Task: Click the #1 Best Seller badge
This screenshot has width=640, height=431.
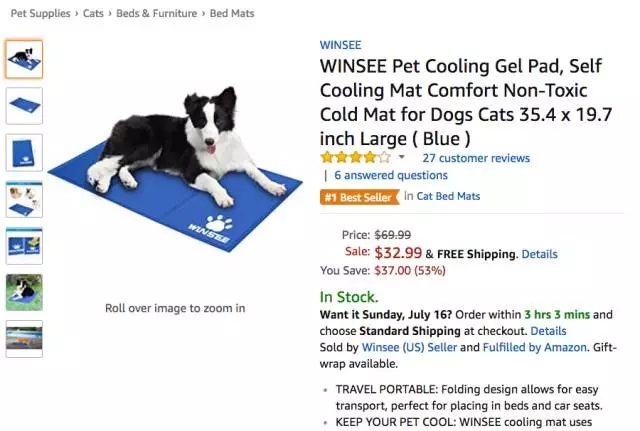Action: (x=359, y=198)
